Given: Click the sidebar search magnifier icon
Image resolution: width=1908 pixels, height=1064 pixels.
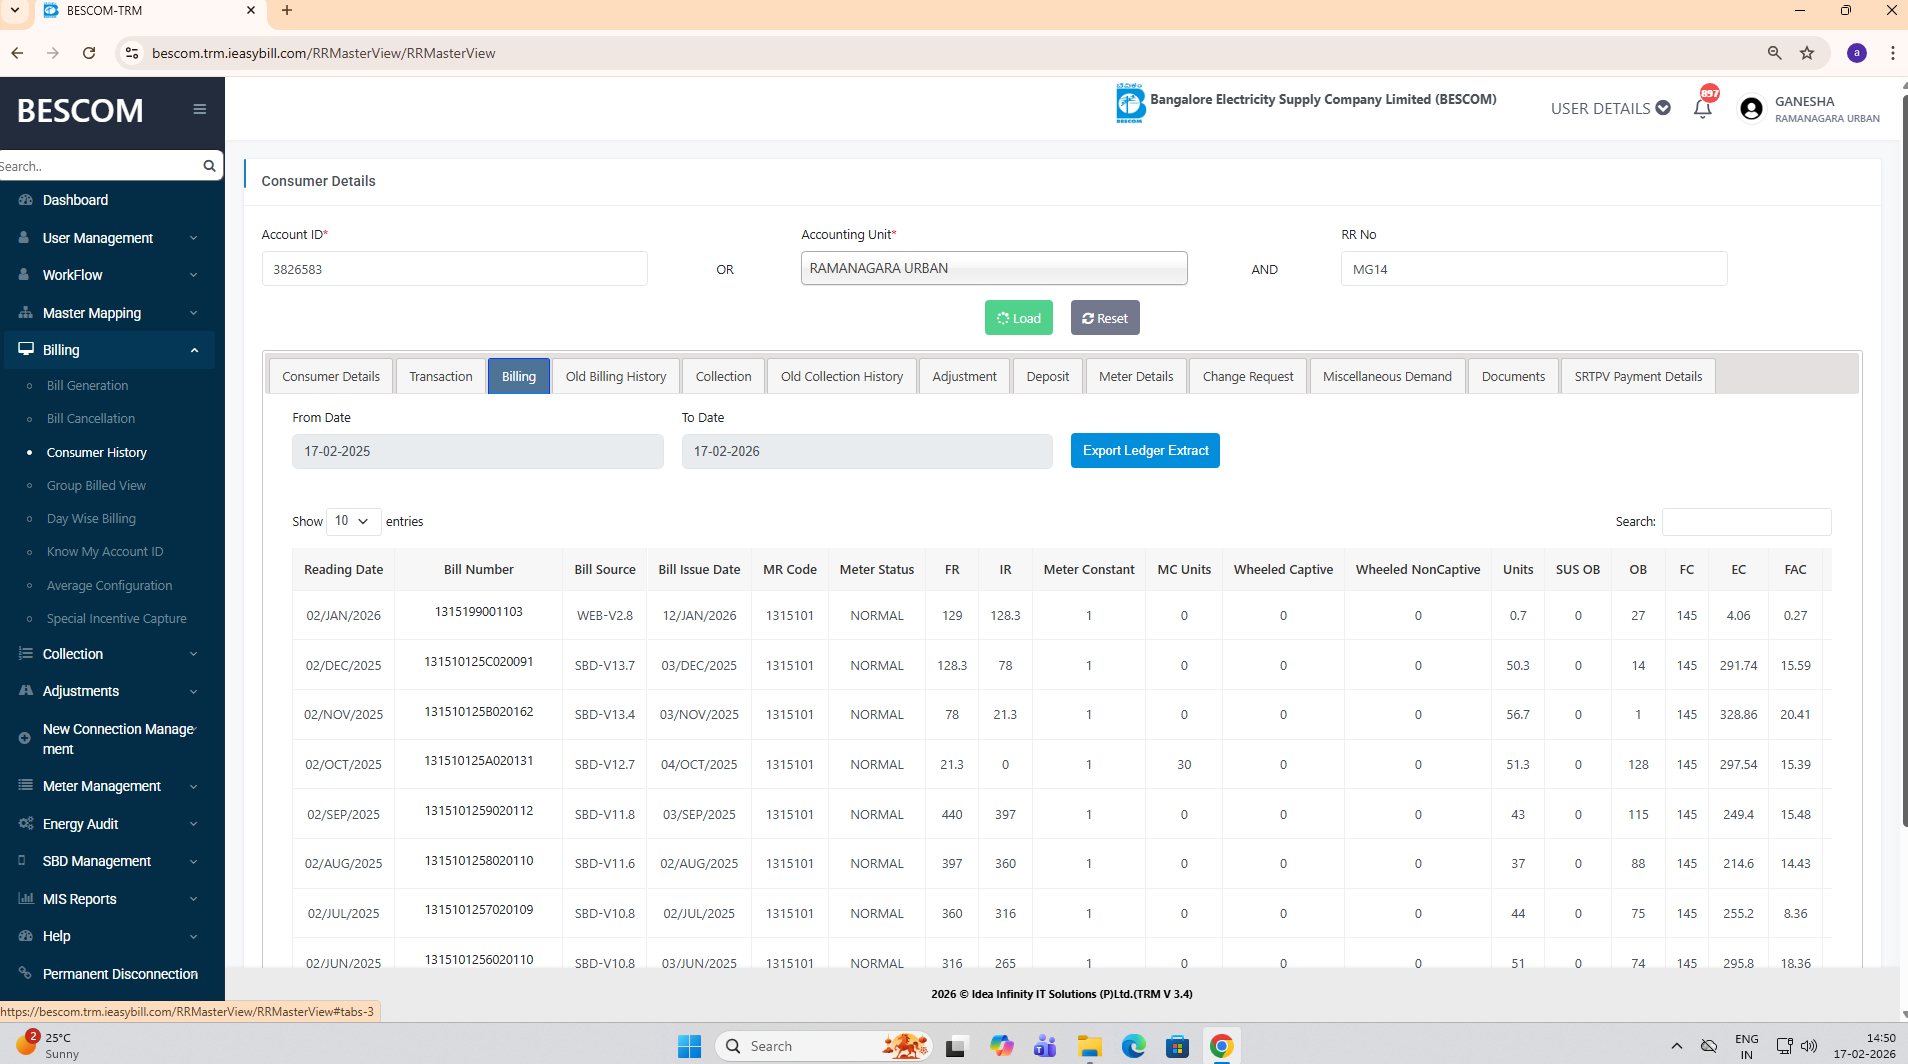Looking at the screenshot, I should (x=209, y=166).
